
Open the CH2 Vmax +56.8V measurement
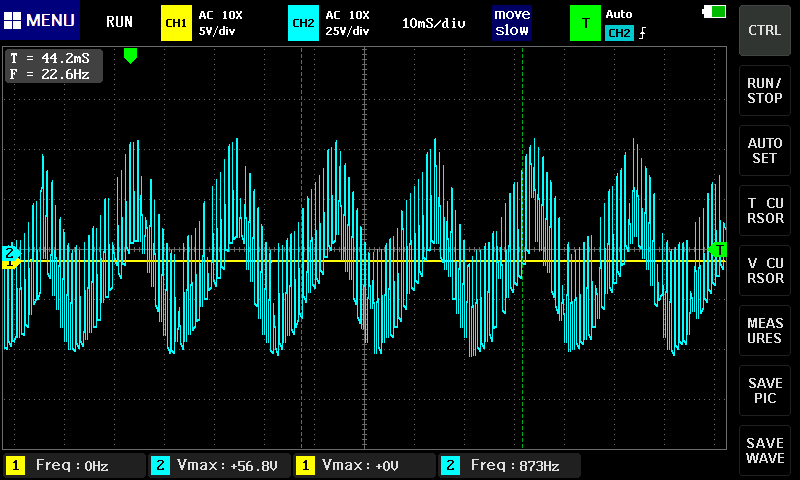(x=219, y=465)
